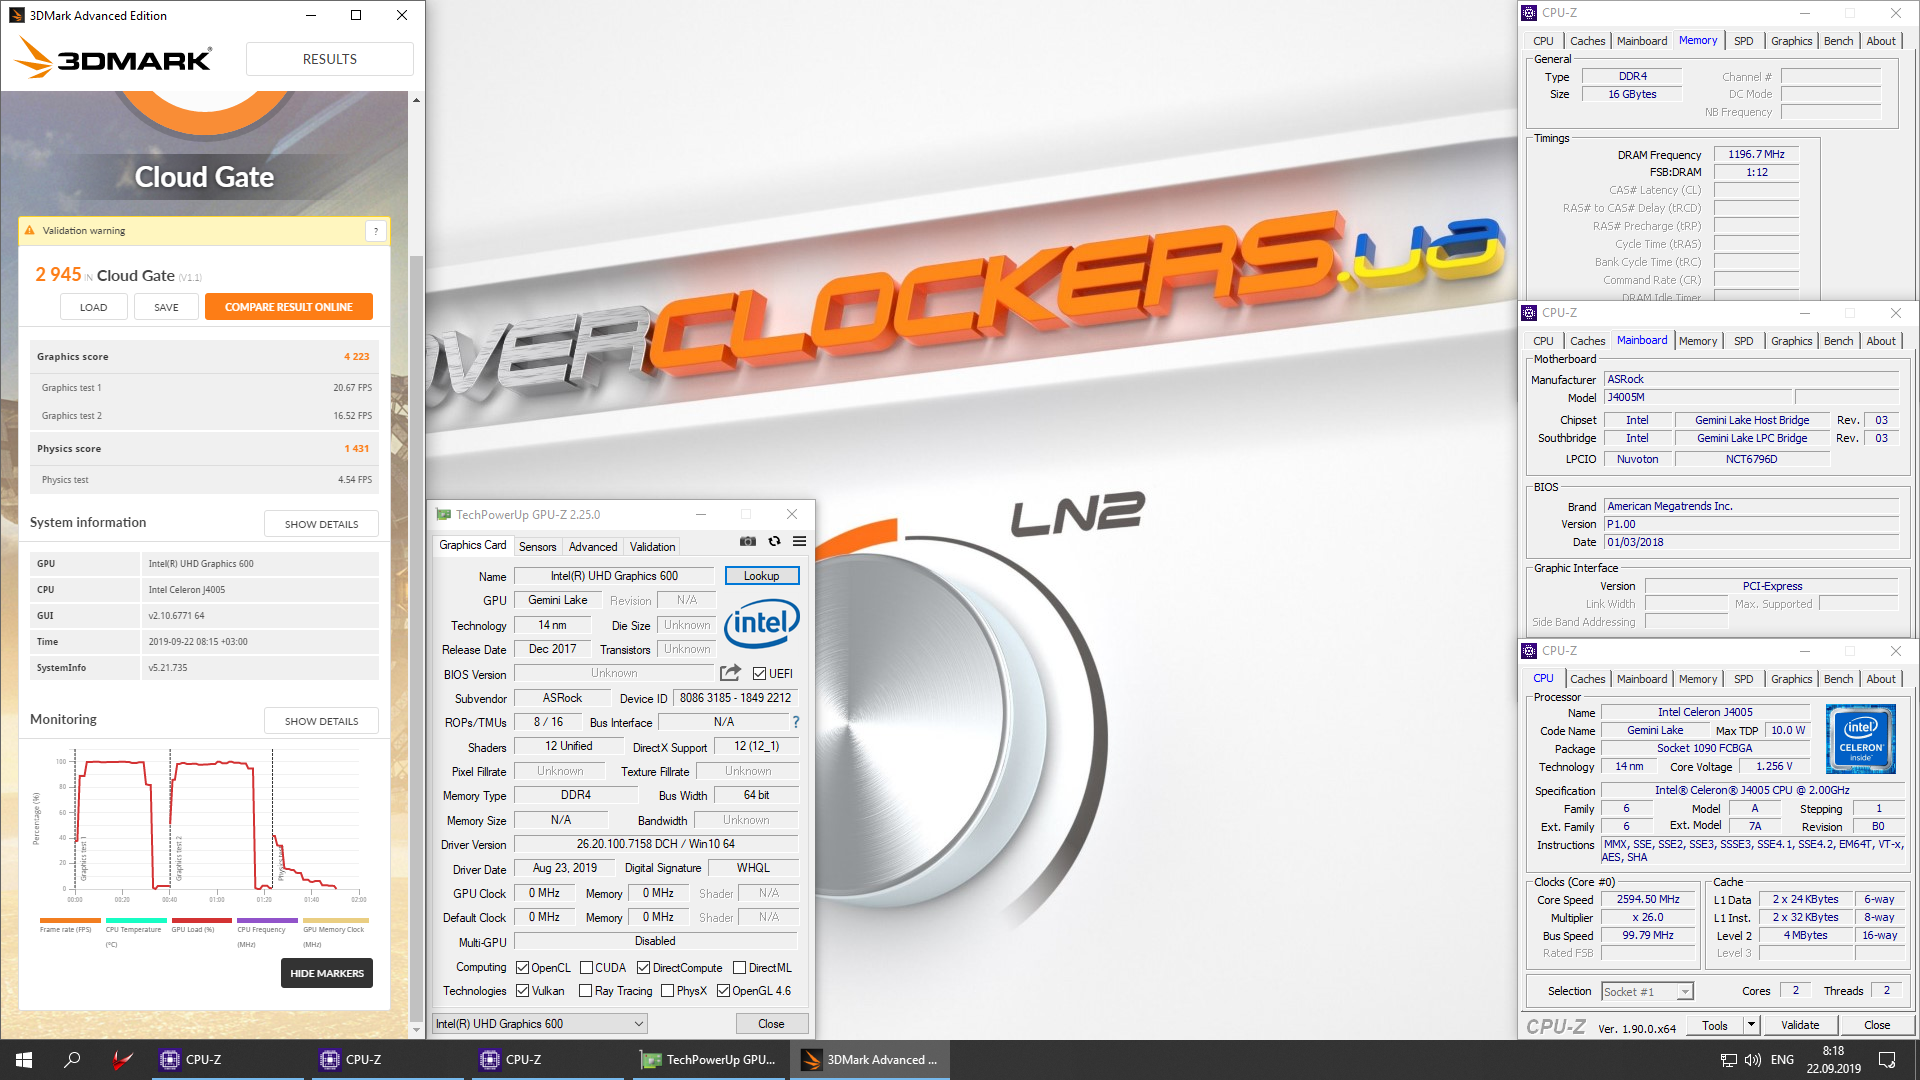1920x1080 pixels.
Task: Click the first CPU-Z taskbar button
Action: click(228, 1060)
